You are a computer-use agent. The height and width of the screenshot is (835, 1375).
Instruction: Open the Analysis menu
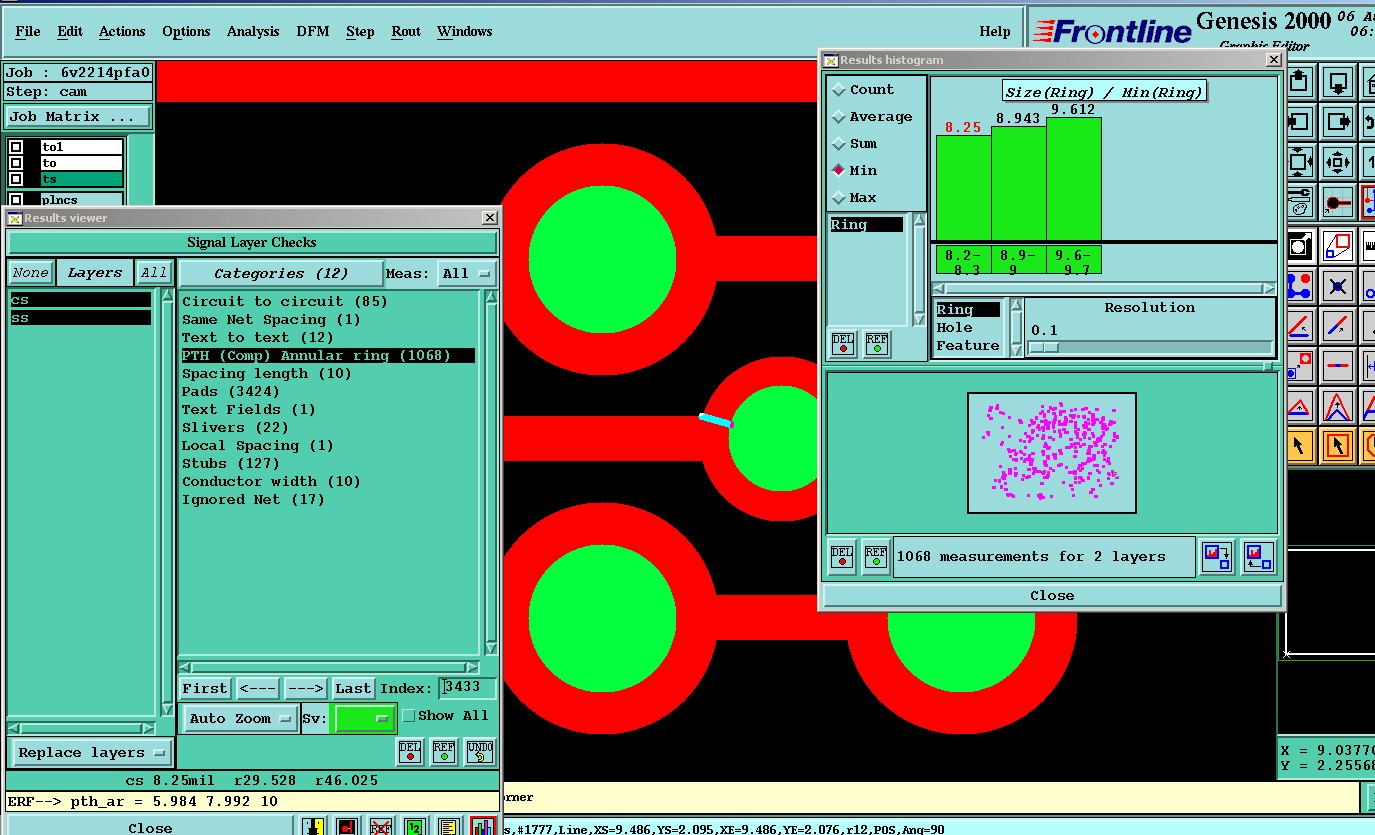point(253,31)
